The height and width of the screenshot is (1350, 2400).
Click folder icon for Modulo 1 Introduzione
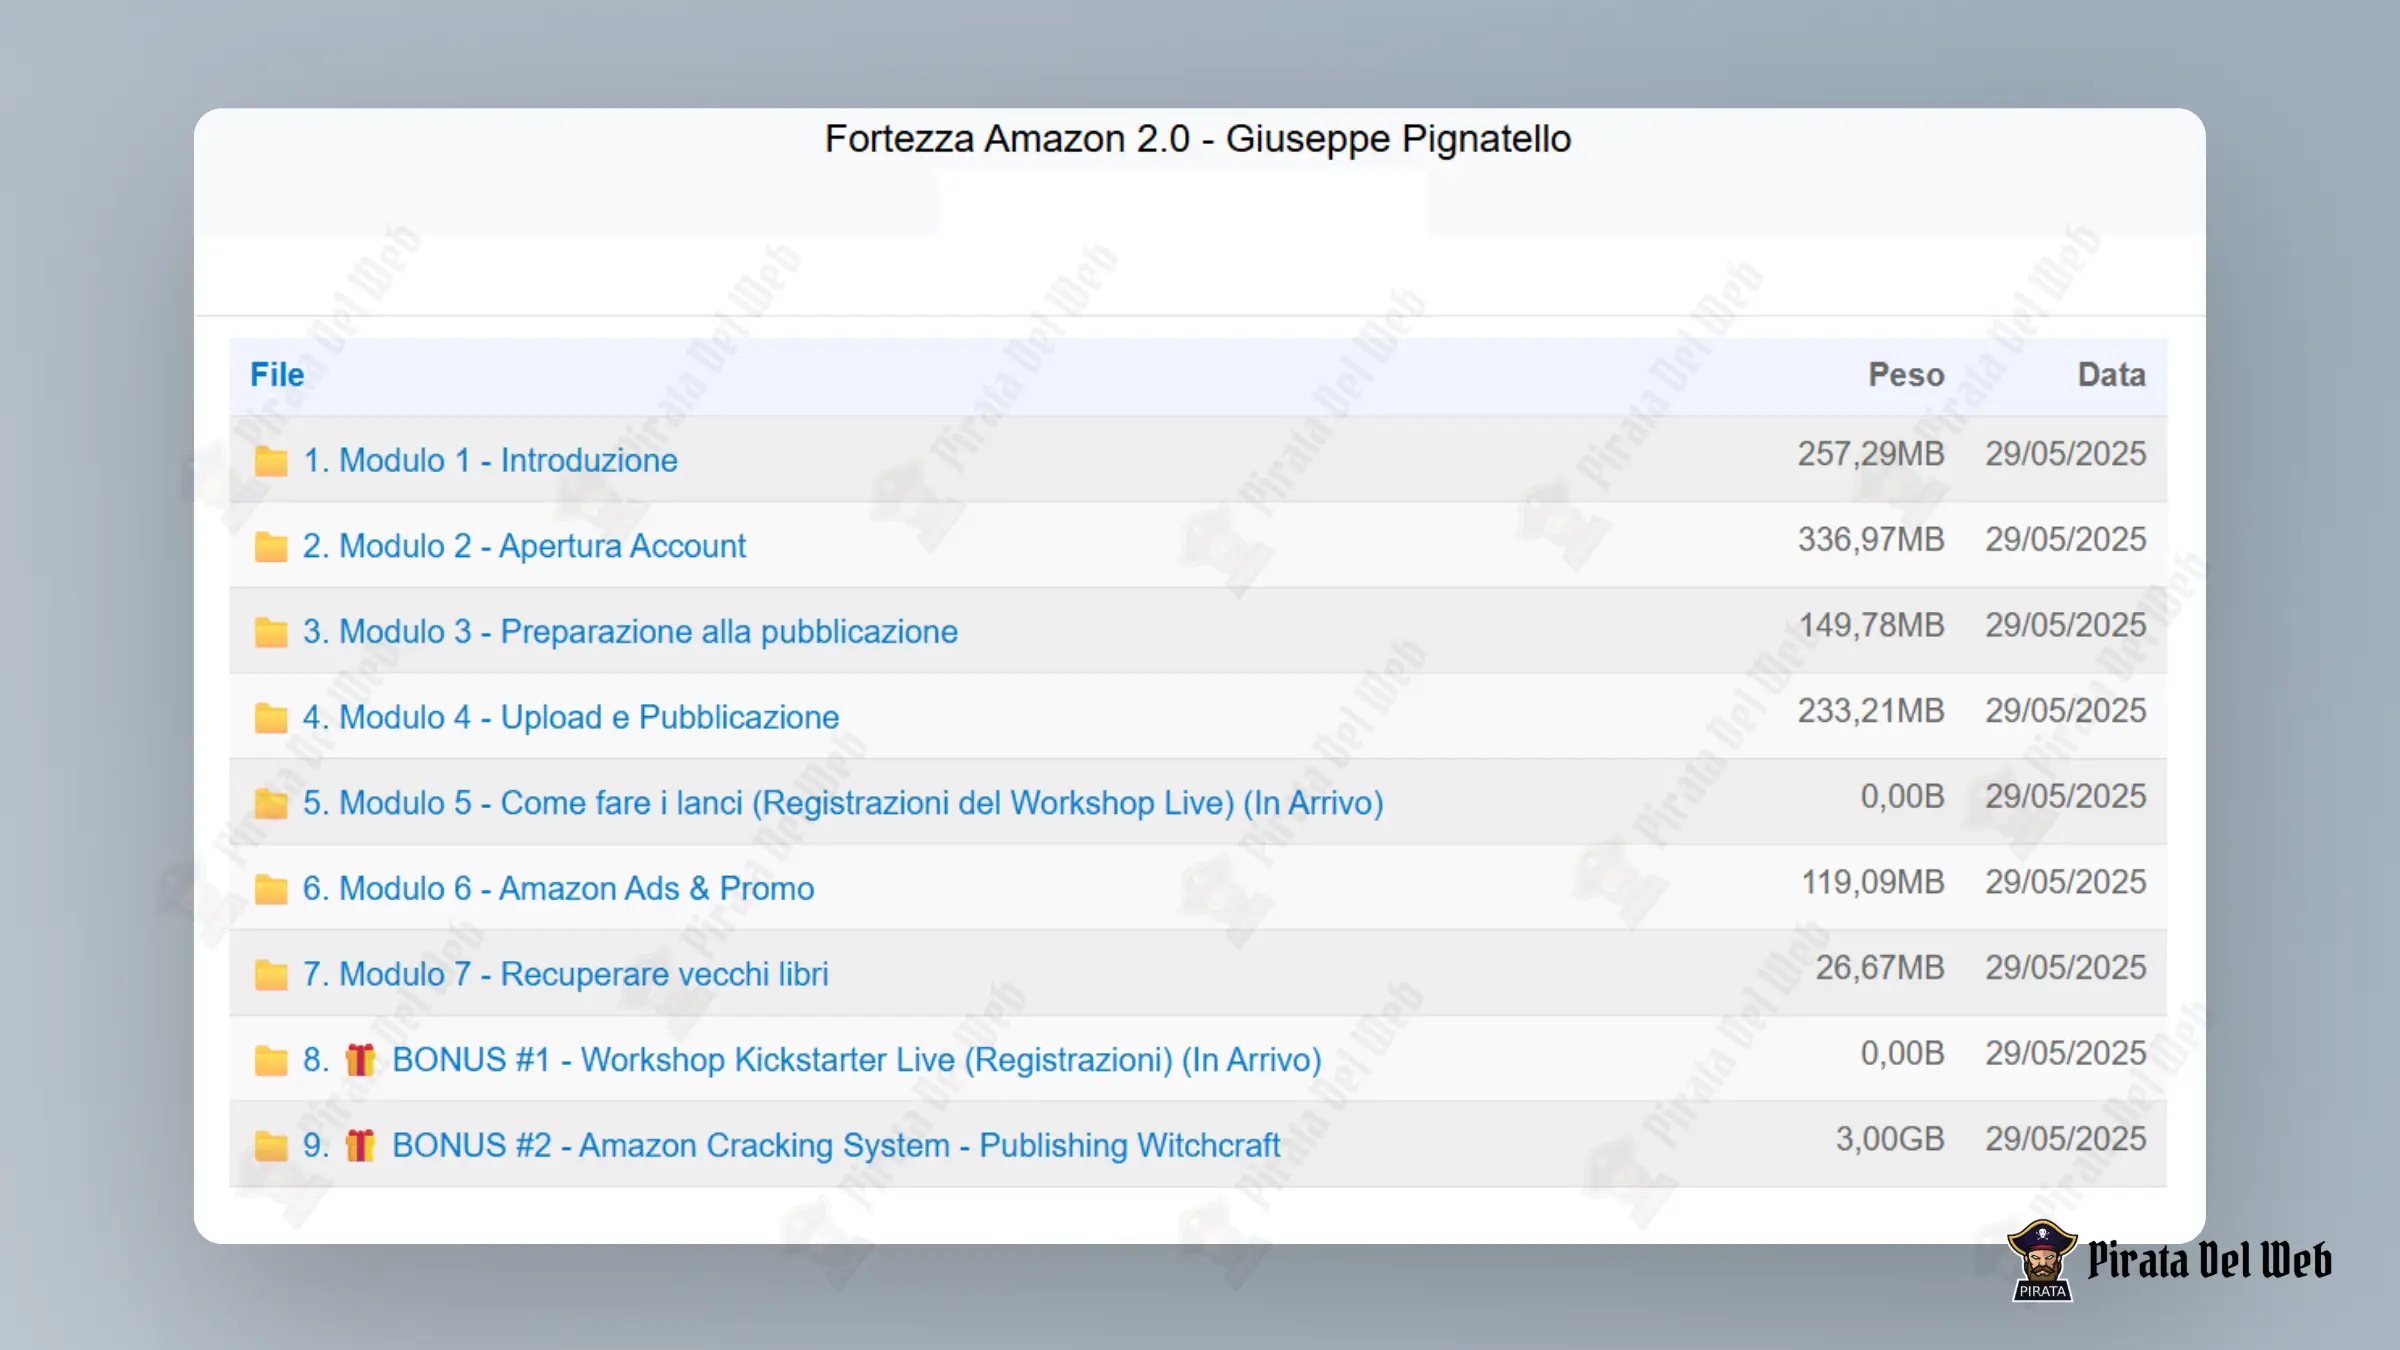(271, 461)
